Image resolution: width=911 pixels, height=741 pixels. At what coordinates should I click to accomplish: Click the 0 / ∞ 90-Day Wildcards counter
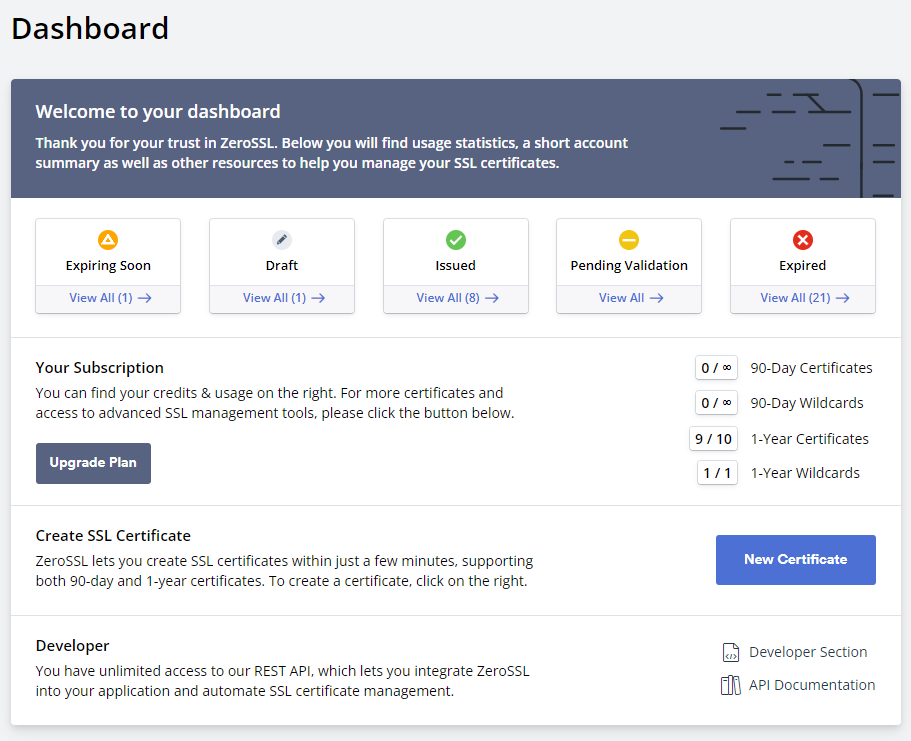click(716, 403)
